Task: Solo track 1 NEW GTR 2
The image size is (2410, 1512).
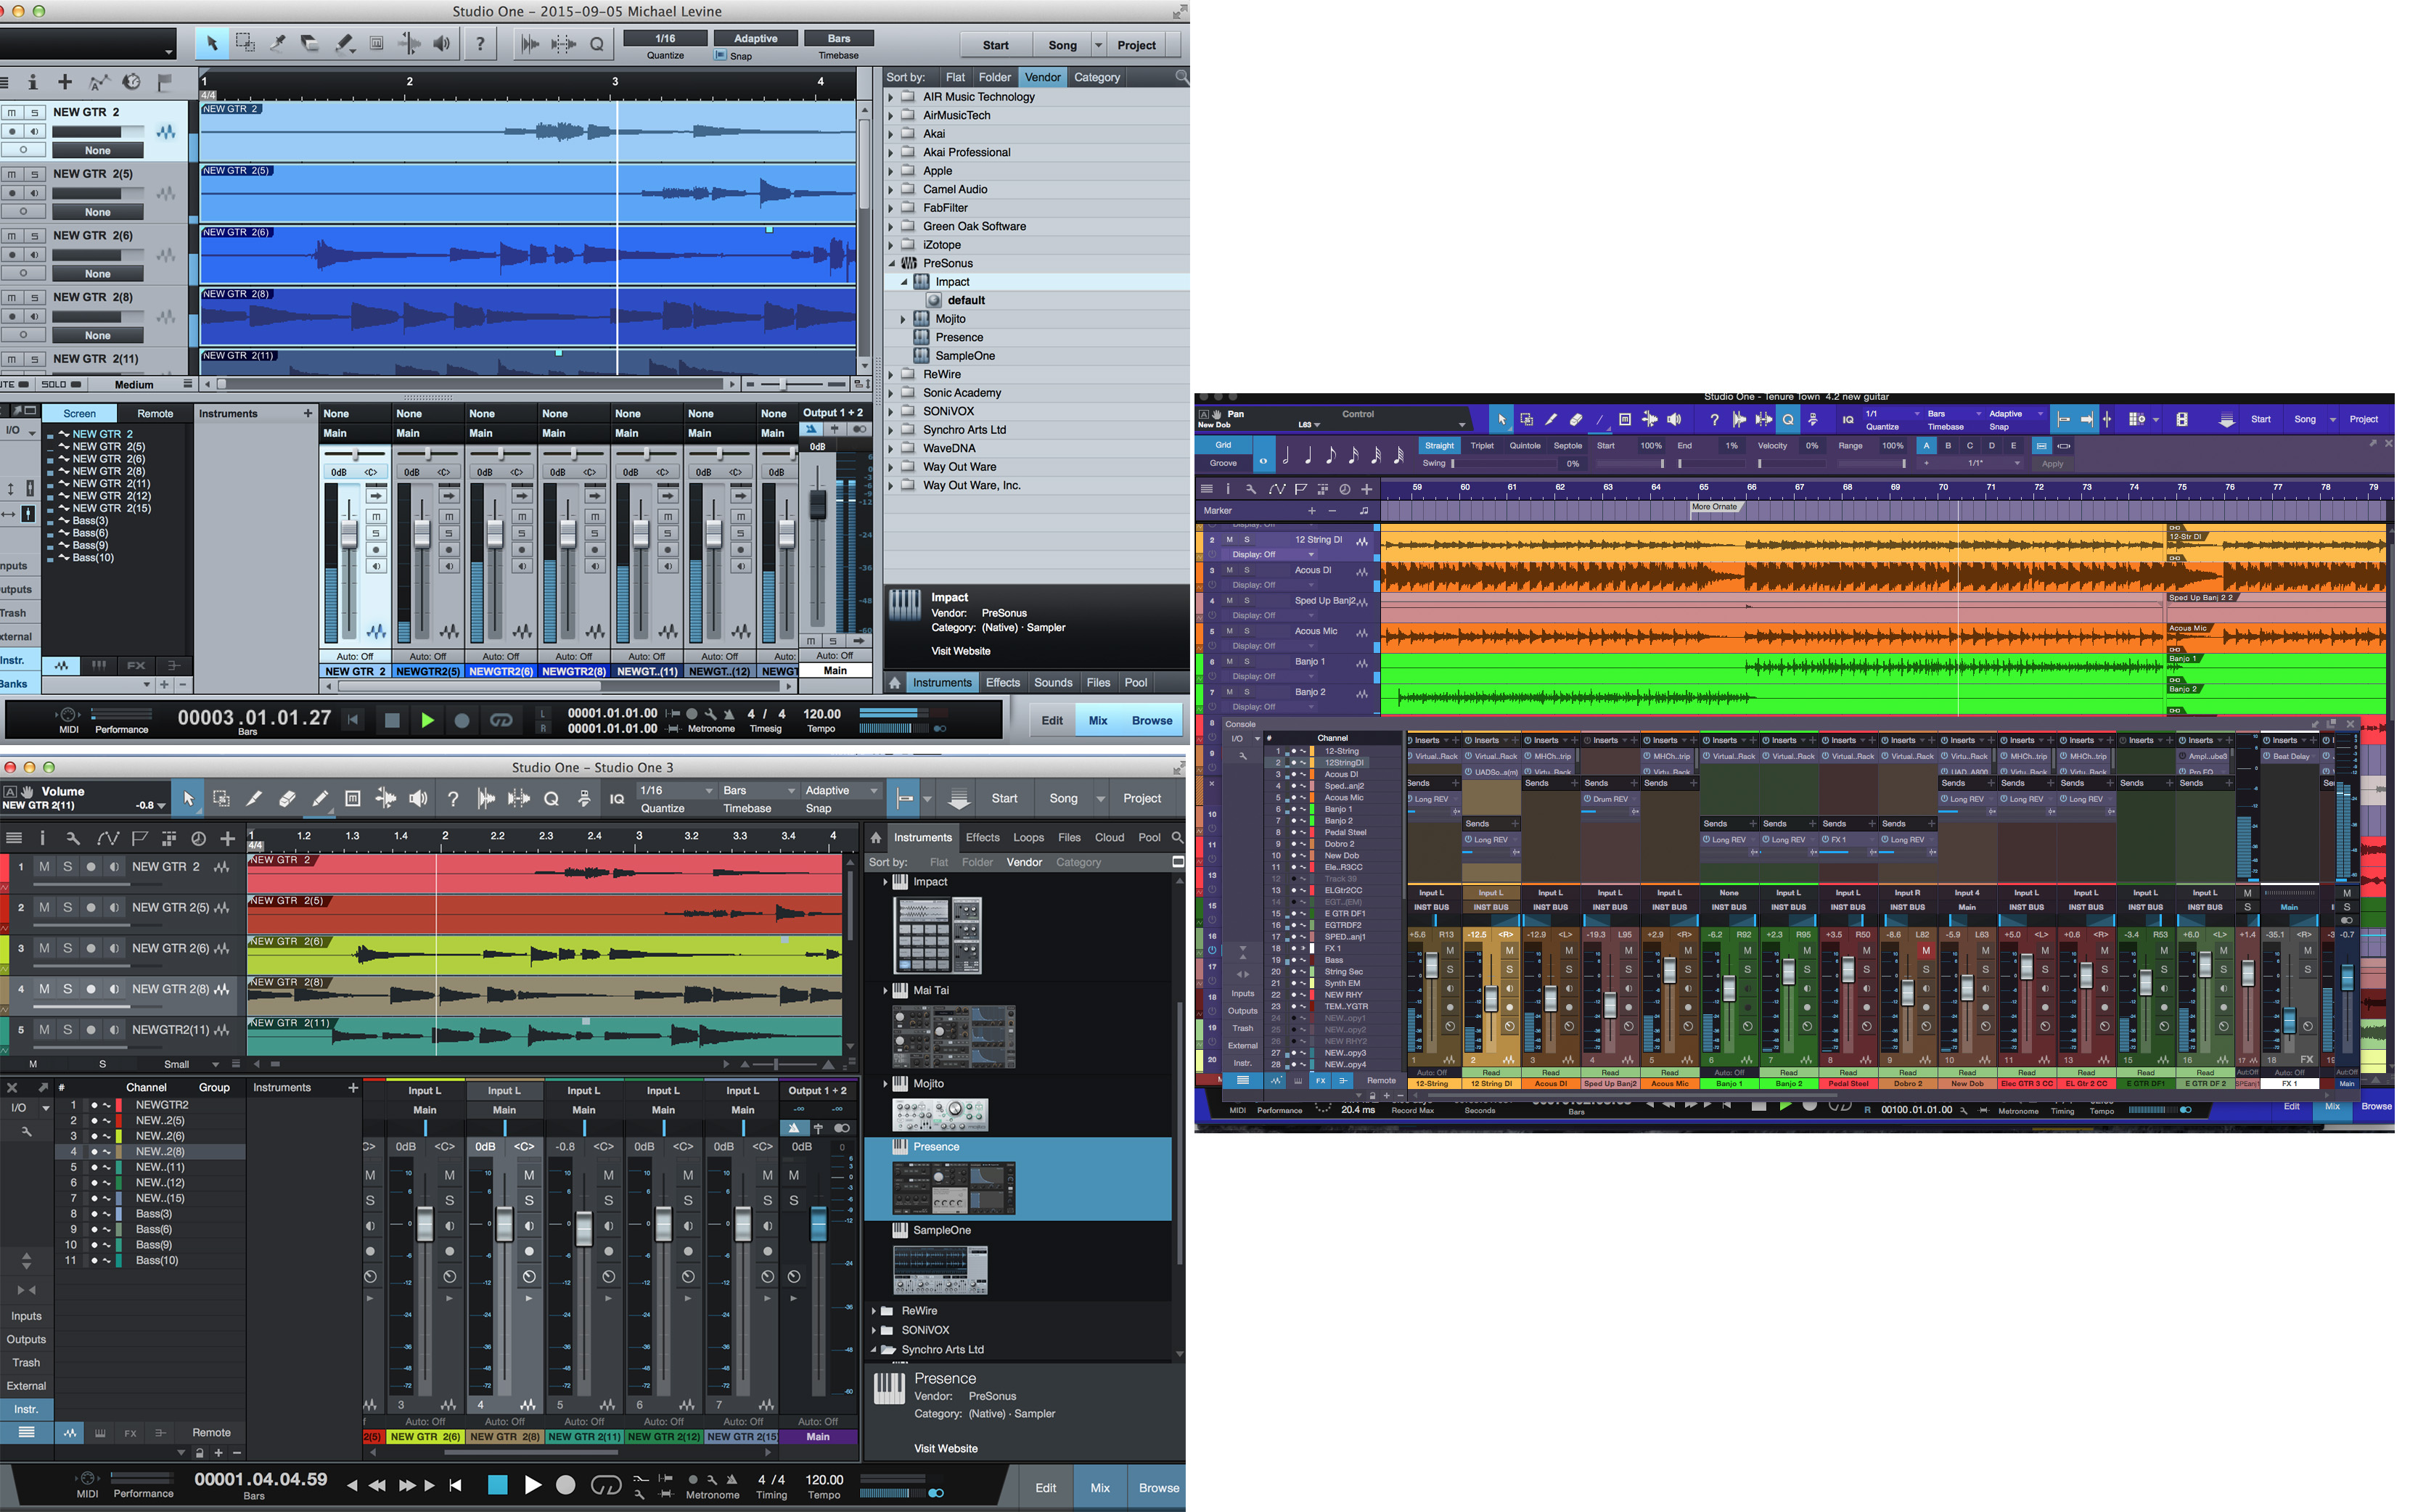Action: coord(68,867)
